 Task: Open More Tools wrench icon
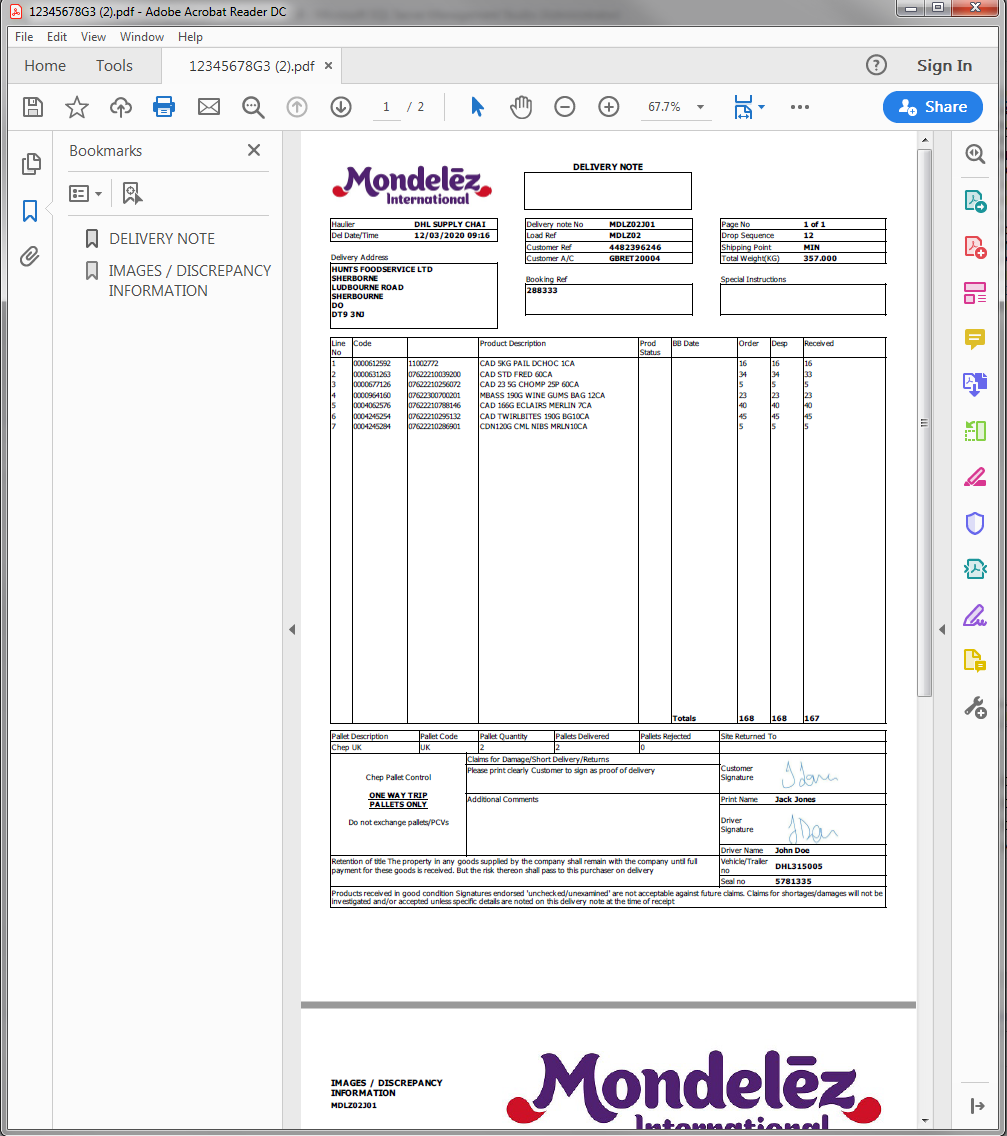(975, 708)
